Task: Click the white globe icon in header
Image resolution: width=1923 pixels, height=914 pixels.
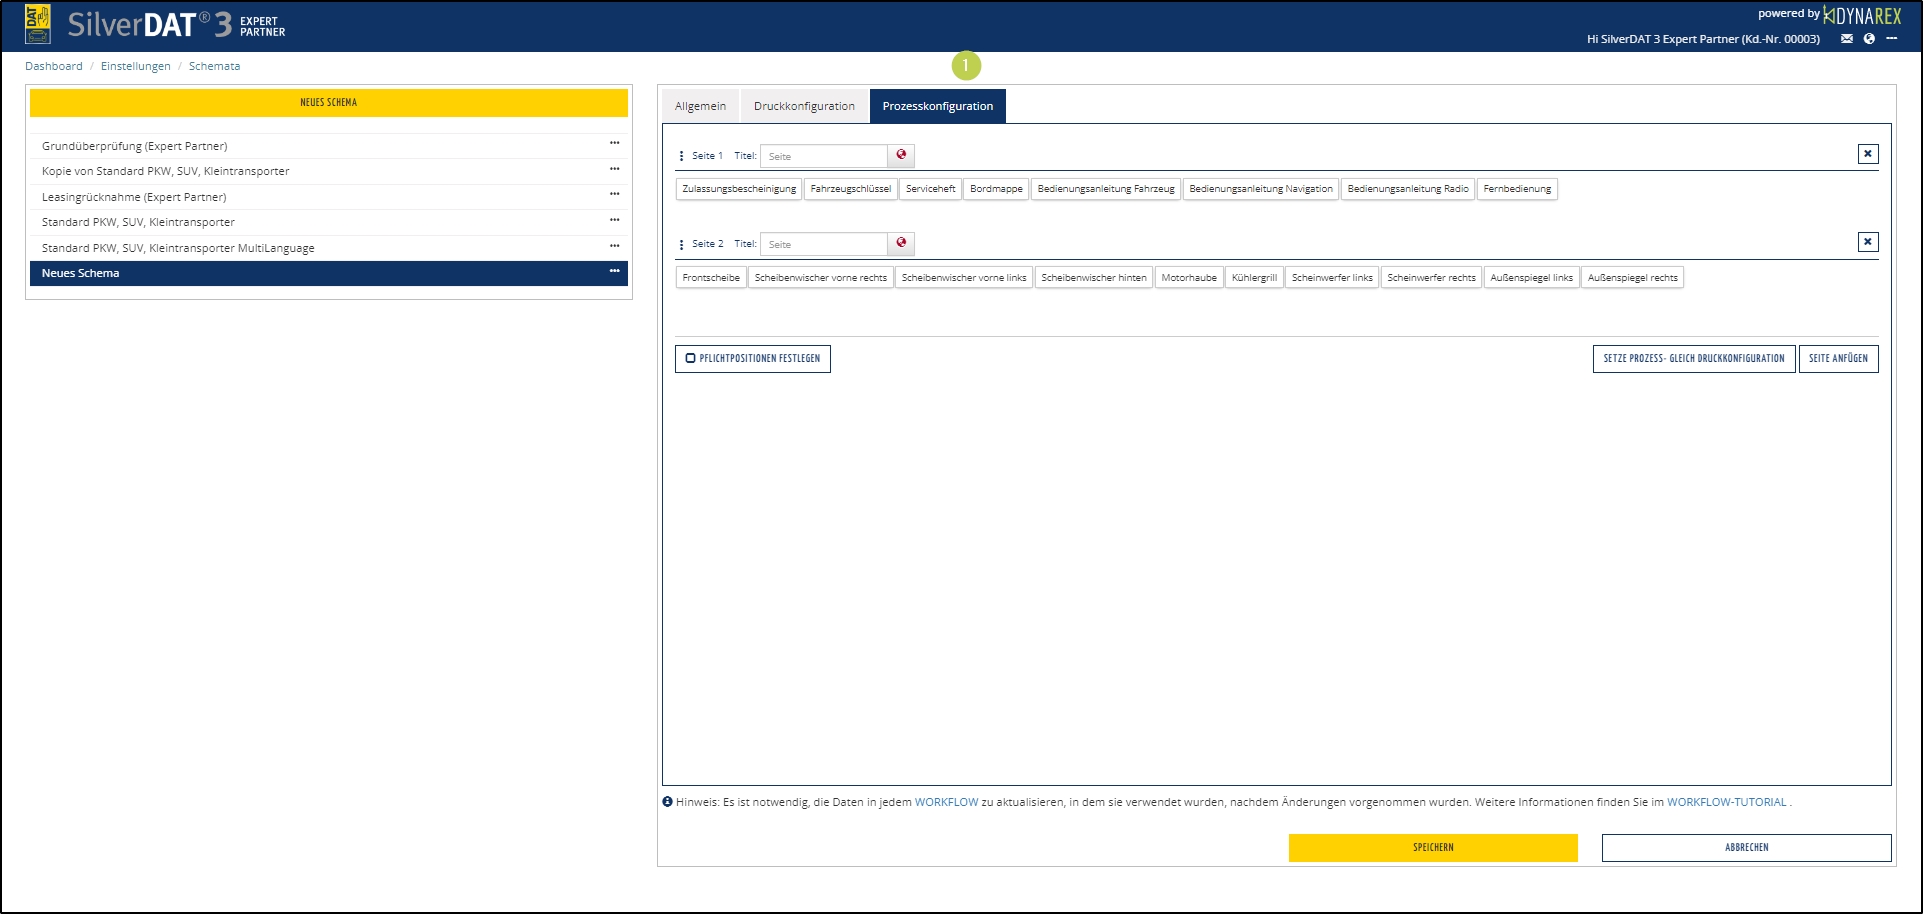Action: pyautogui.click(x=1869, y=39)
